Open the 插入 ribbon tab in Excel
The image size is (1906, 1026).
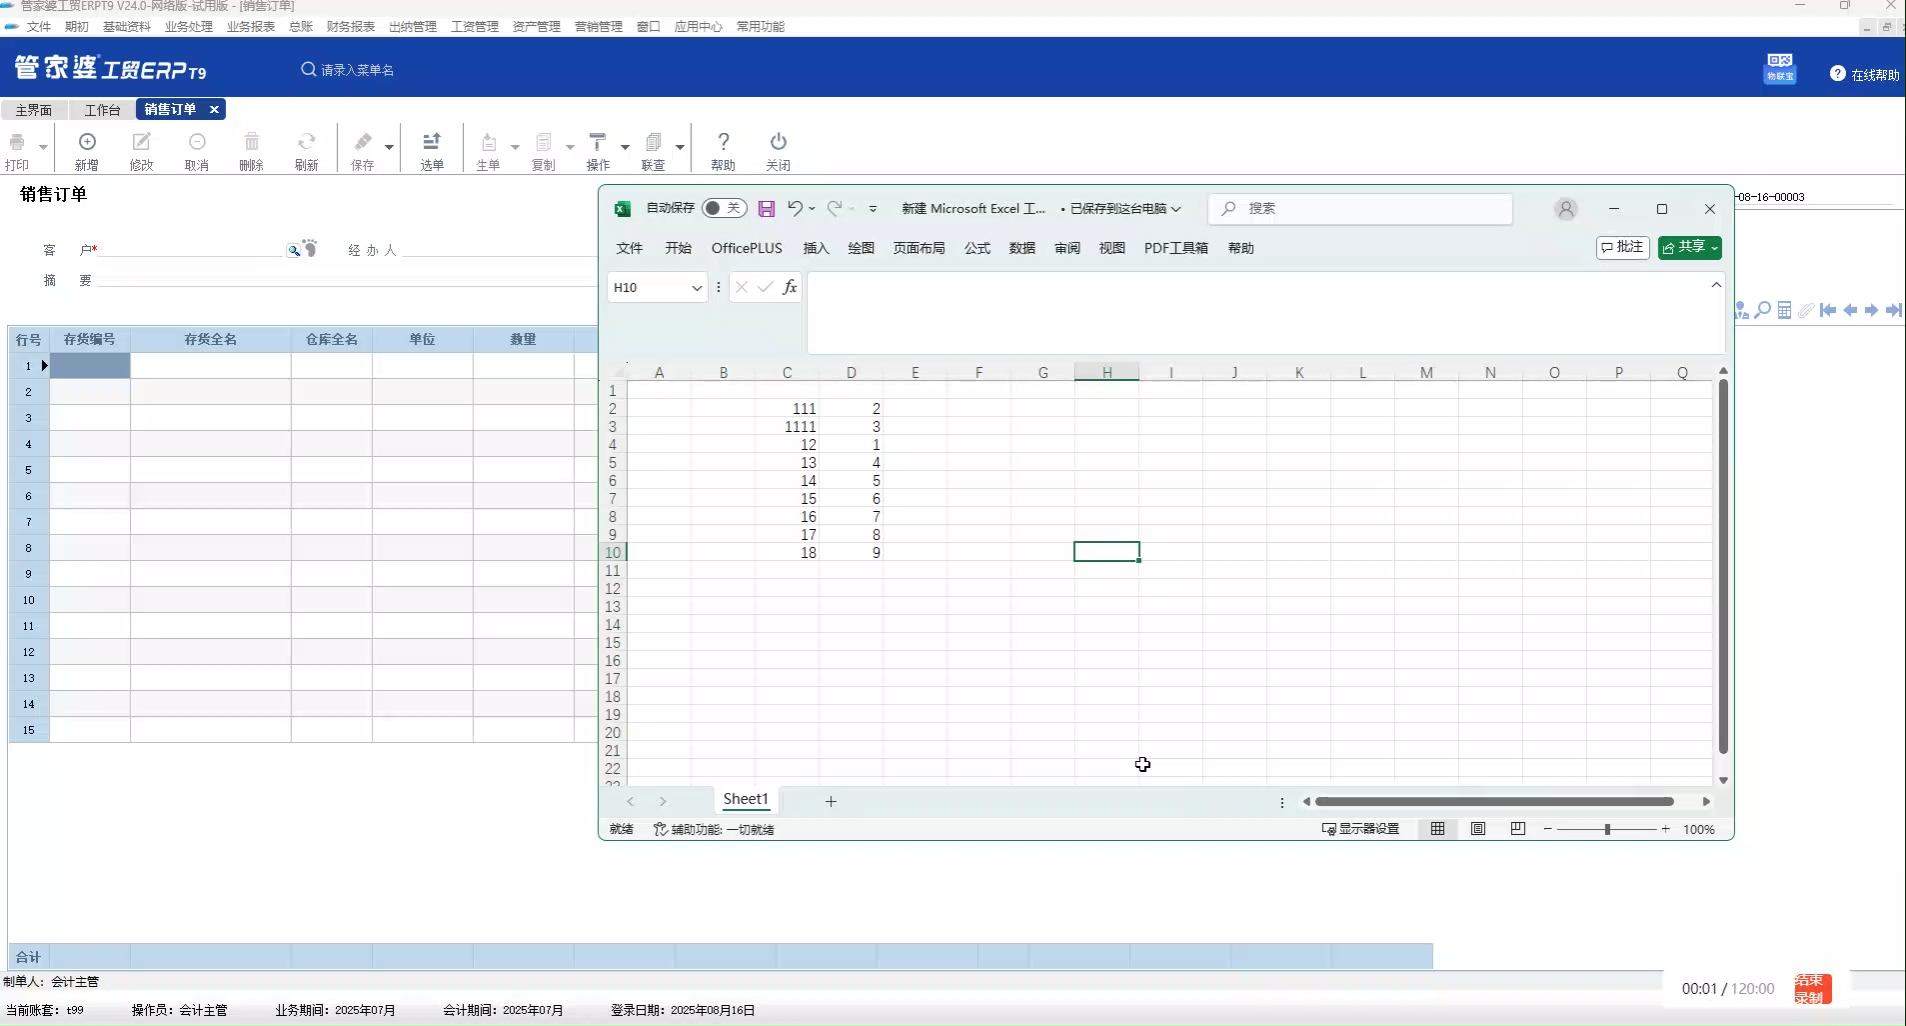click(815, 248)
